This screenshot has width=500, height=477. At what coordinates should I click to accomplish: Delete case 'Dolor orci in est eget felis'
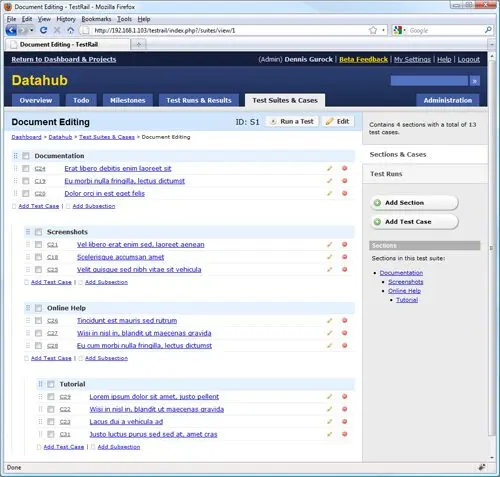click(345, 193)
